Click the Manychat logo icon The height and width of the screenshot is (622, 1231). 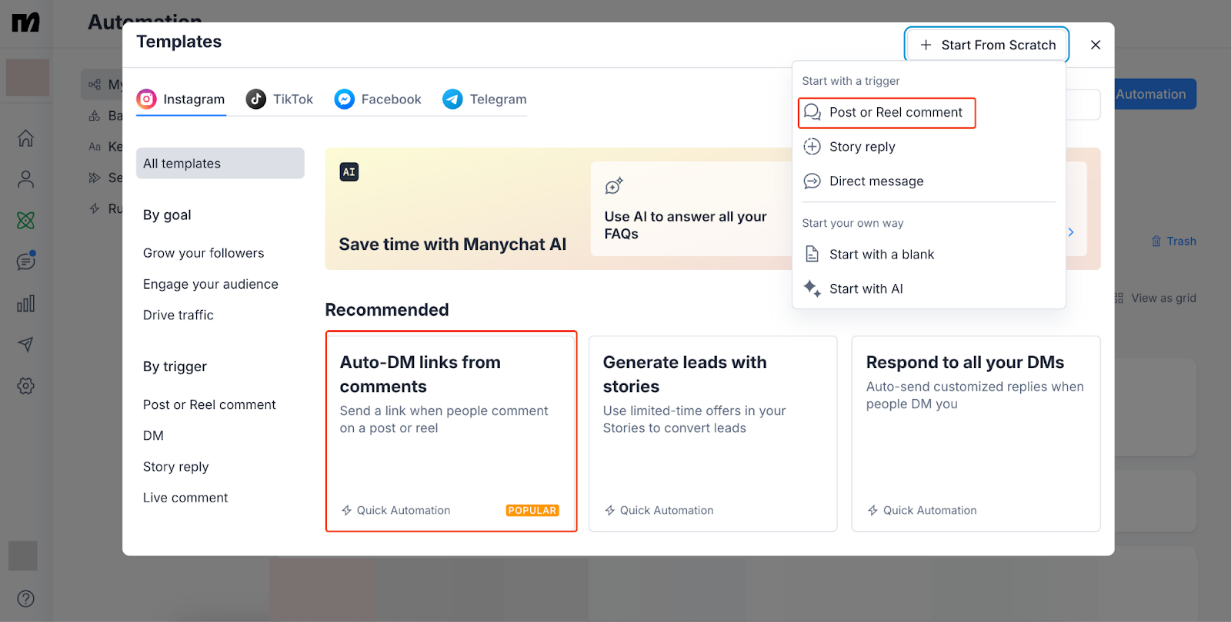pyautogui.click(x=26, y=22)
